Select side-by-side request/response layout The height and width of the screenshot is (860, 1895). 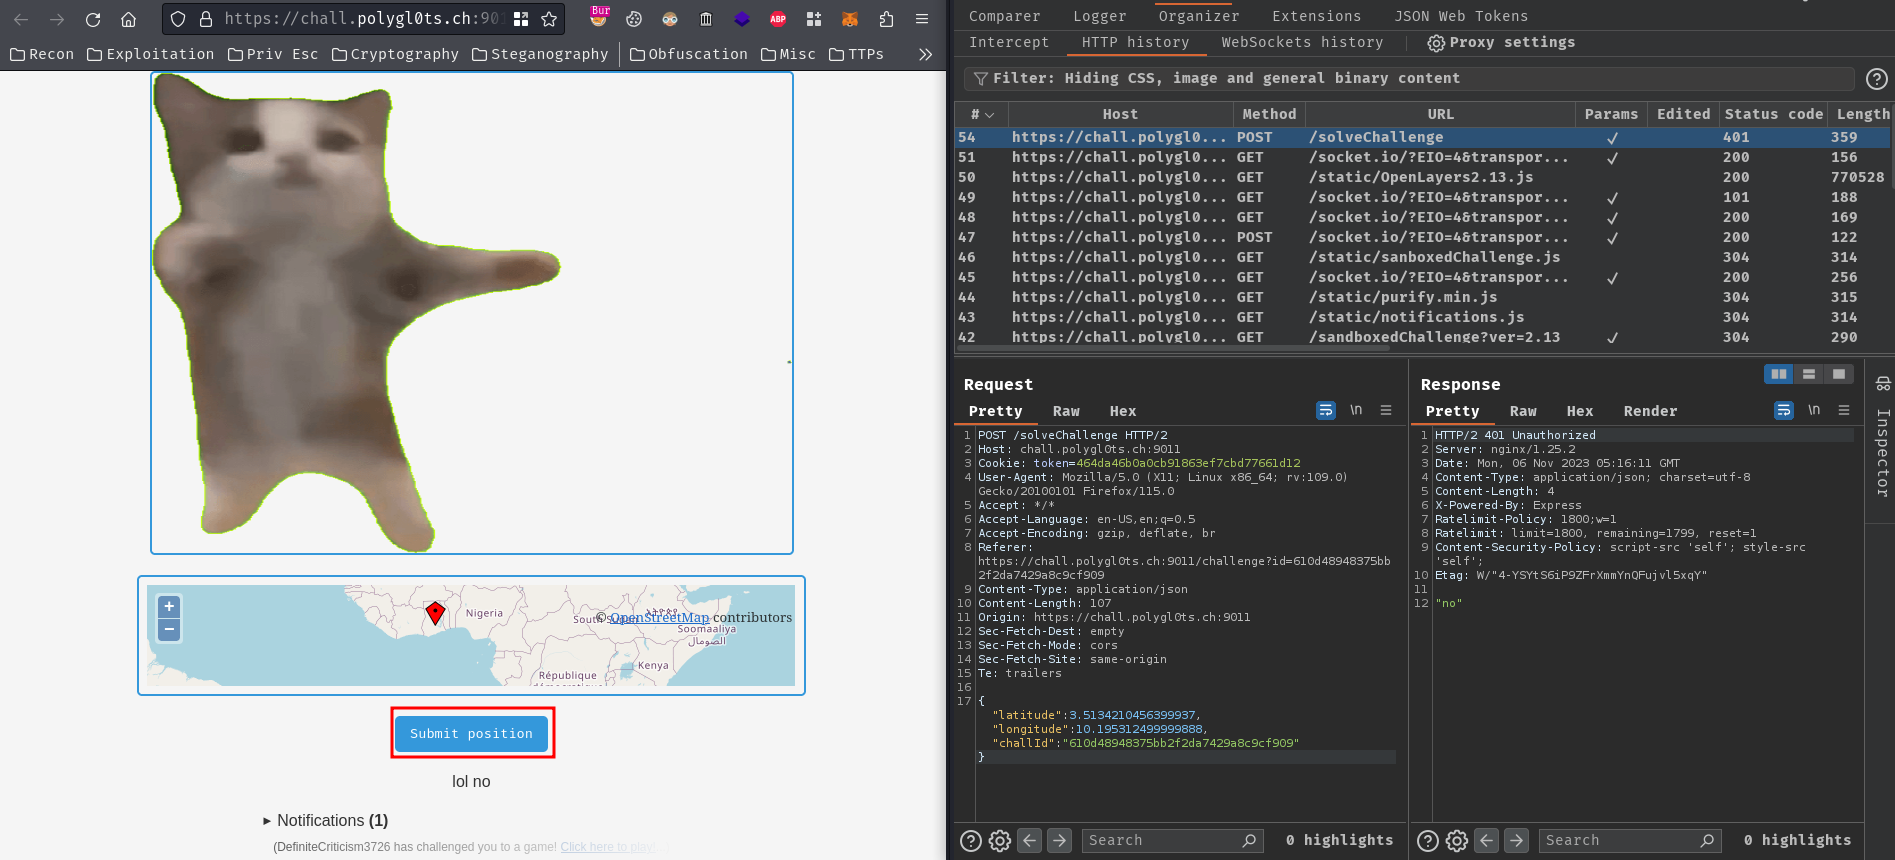click(x=1779, y=374)
